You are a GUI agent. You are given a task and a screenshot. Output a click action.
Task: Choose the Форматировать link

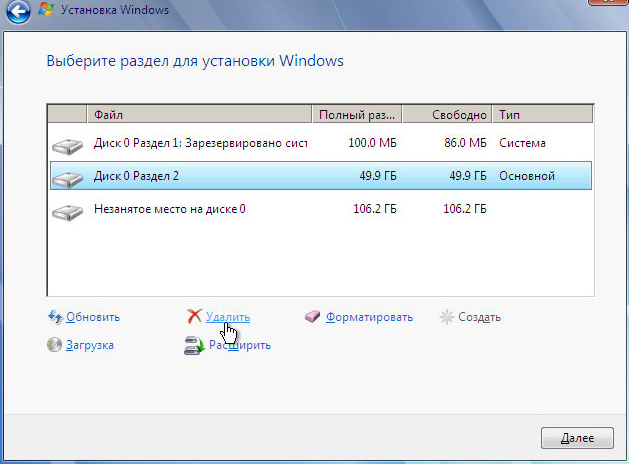[369, 317]
